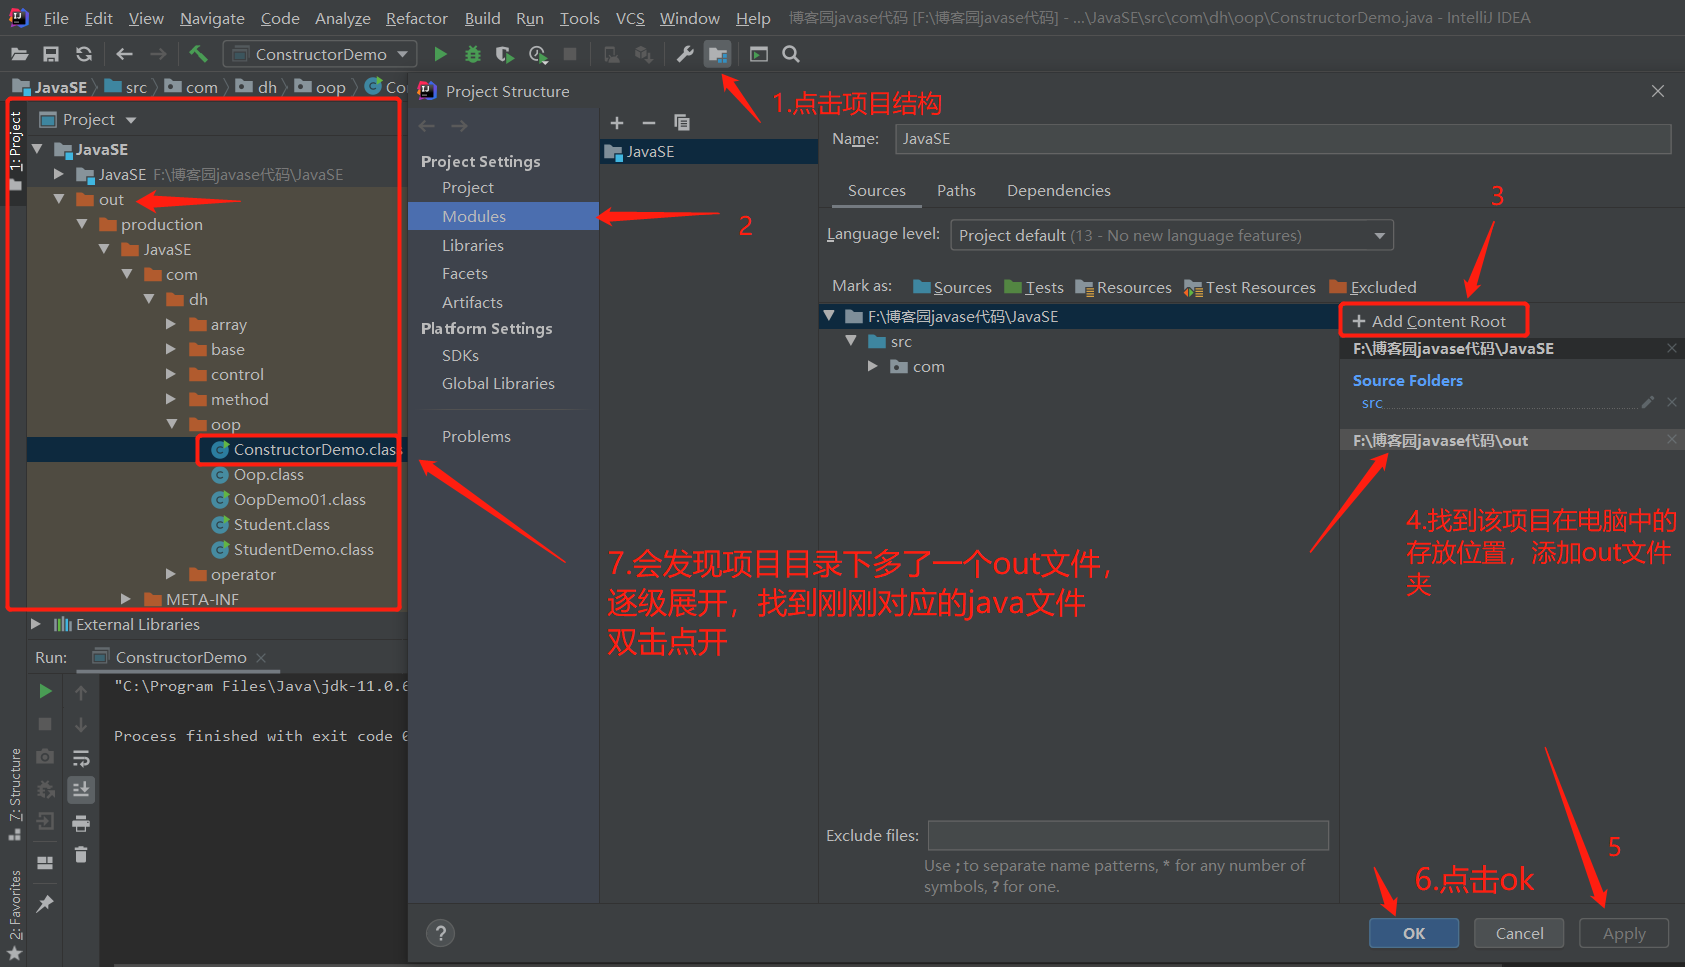Switch to the Paths tab
The image size is (1685, 967).
click(x=956, y=190)
